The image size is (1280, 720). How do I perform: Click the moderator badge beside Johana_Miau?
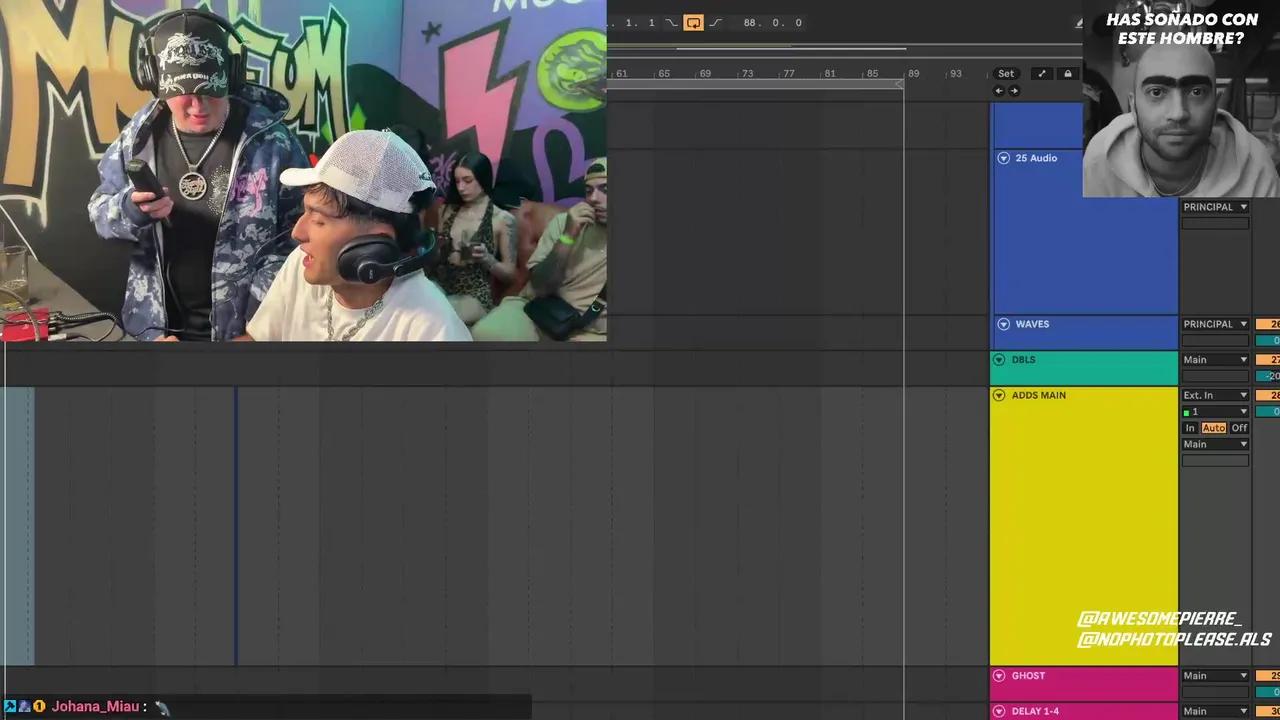10,707
